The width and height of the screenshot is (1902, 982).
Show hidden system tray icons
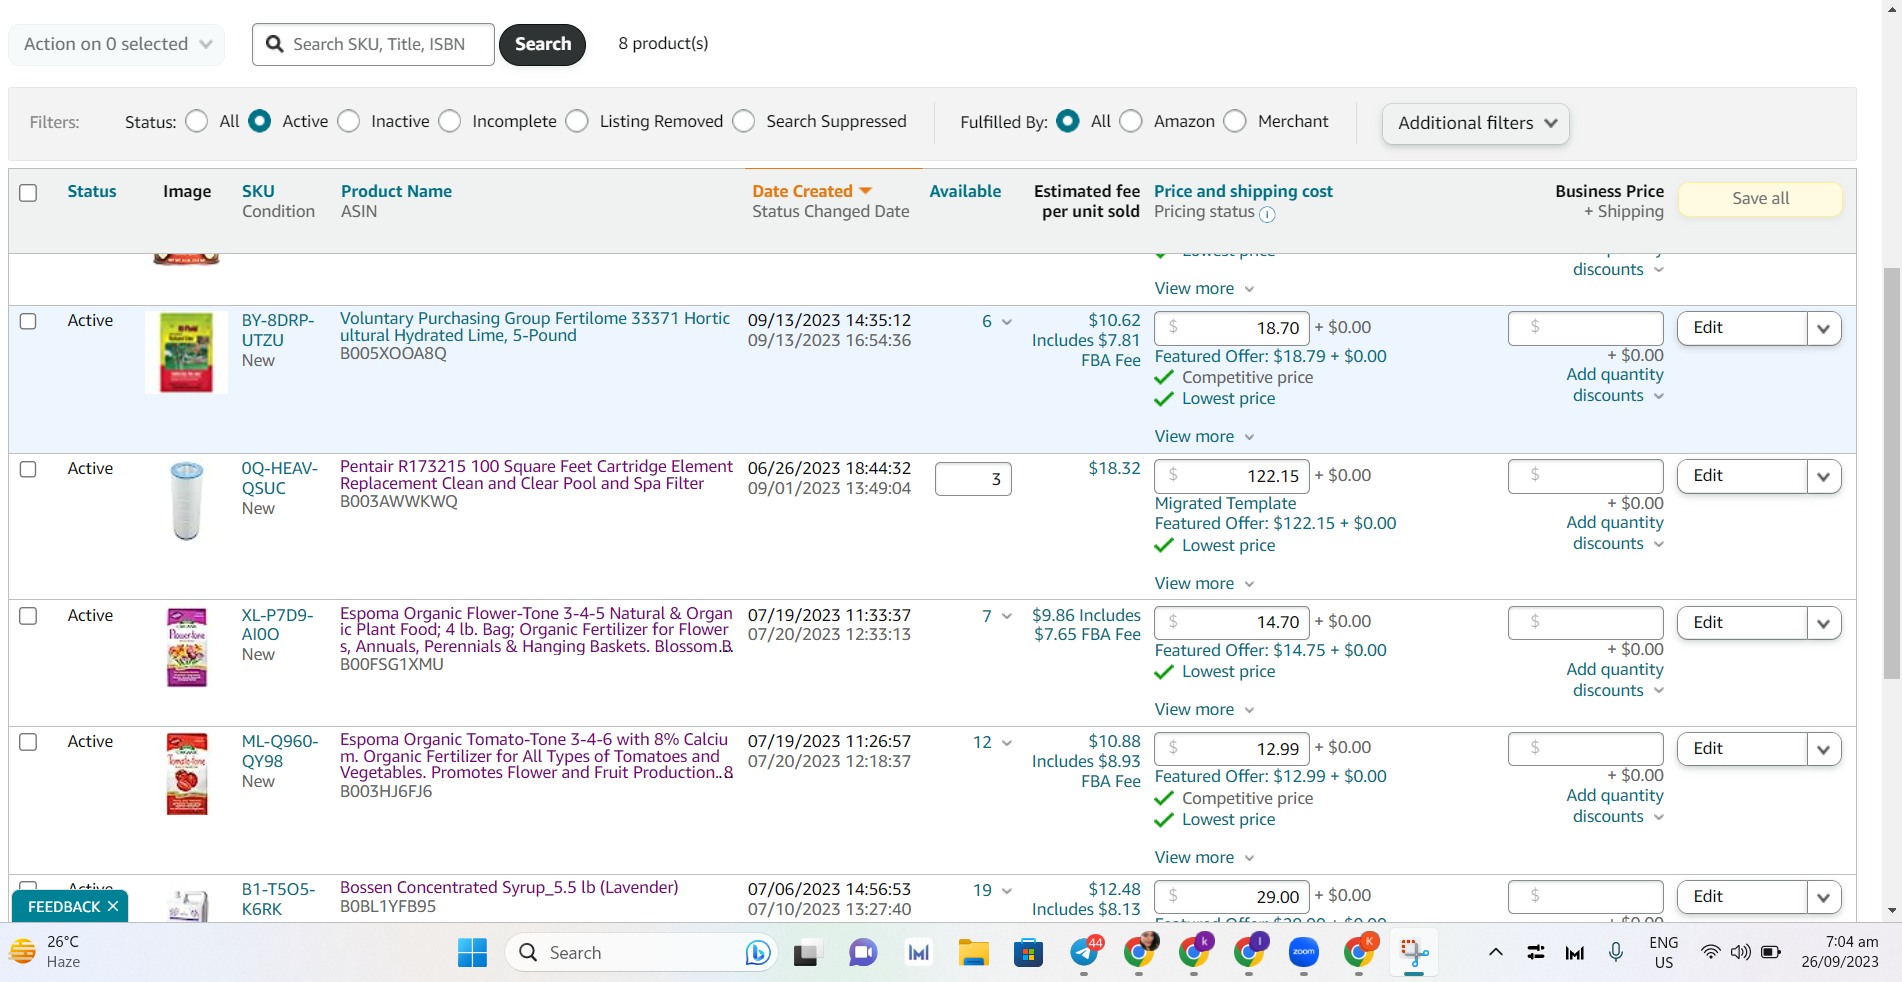pos(1496,952)
